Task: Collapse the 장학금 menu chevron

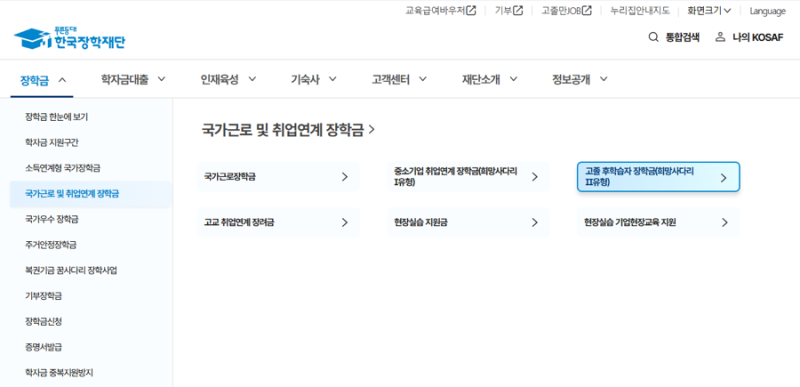Action: [x=62, y=80]
